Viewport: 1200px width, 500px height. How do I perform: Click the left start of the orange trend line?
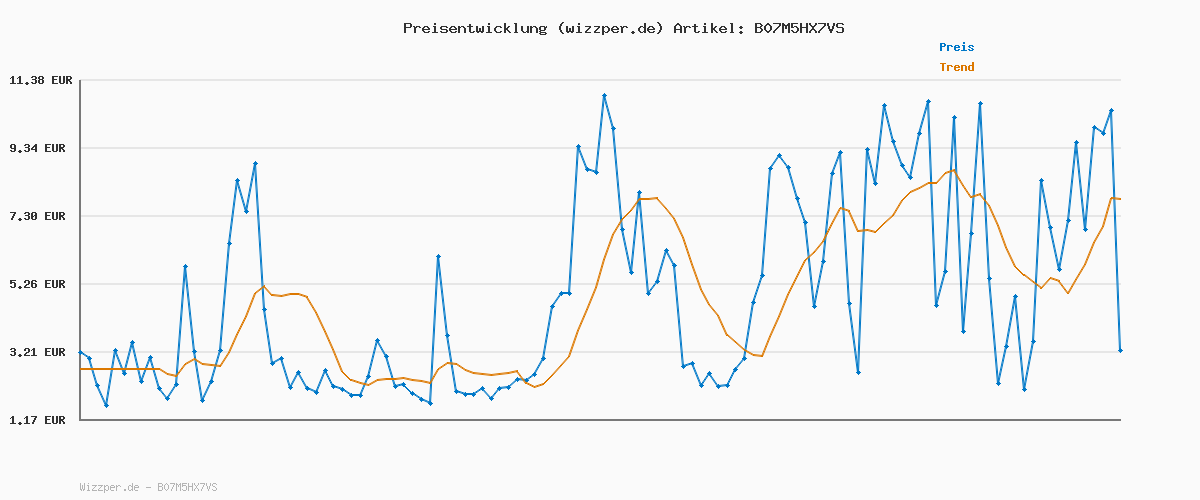tap(81, 369)
